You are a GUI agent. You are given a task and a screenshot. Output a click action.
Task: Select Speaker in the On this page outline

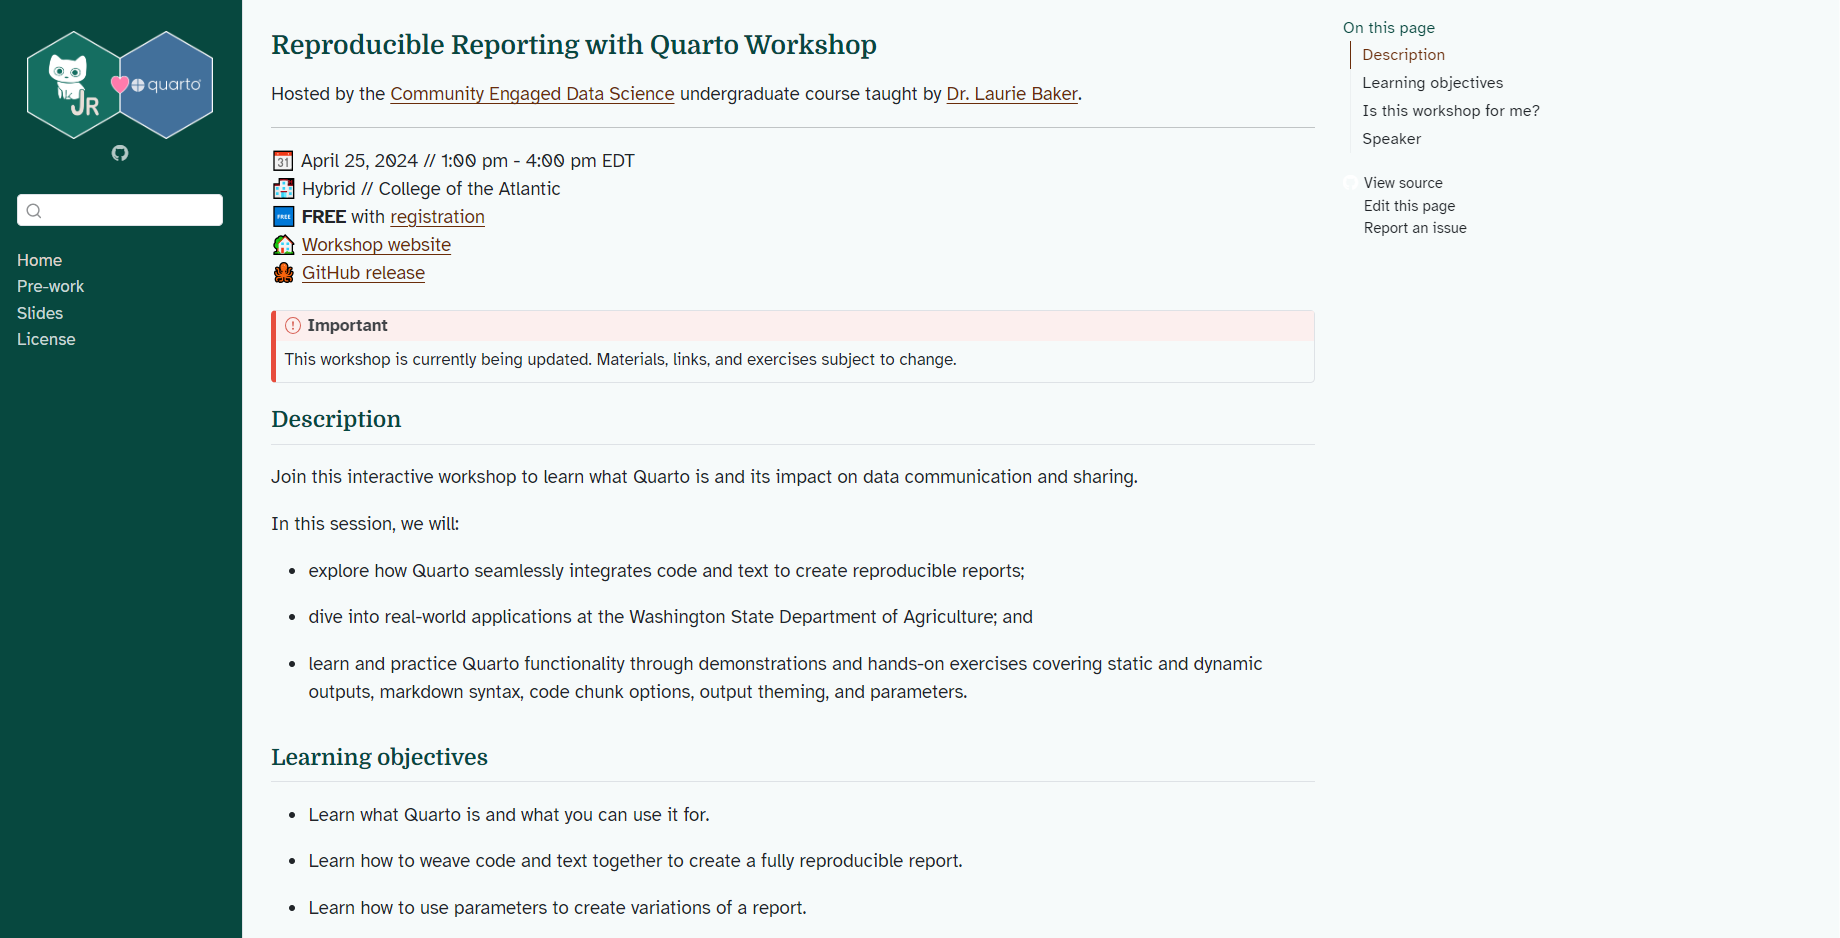coord(1391,138)
